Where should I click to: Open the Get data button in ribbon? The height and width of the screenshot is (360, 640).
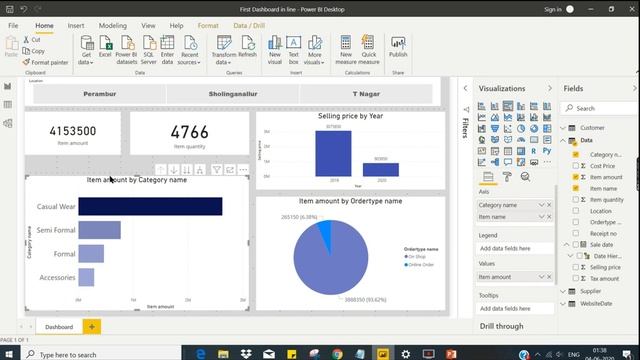pyautogui.click(x=87, y=50)
